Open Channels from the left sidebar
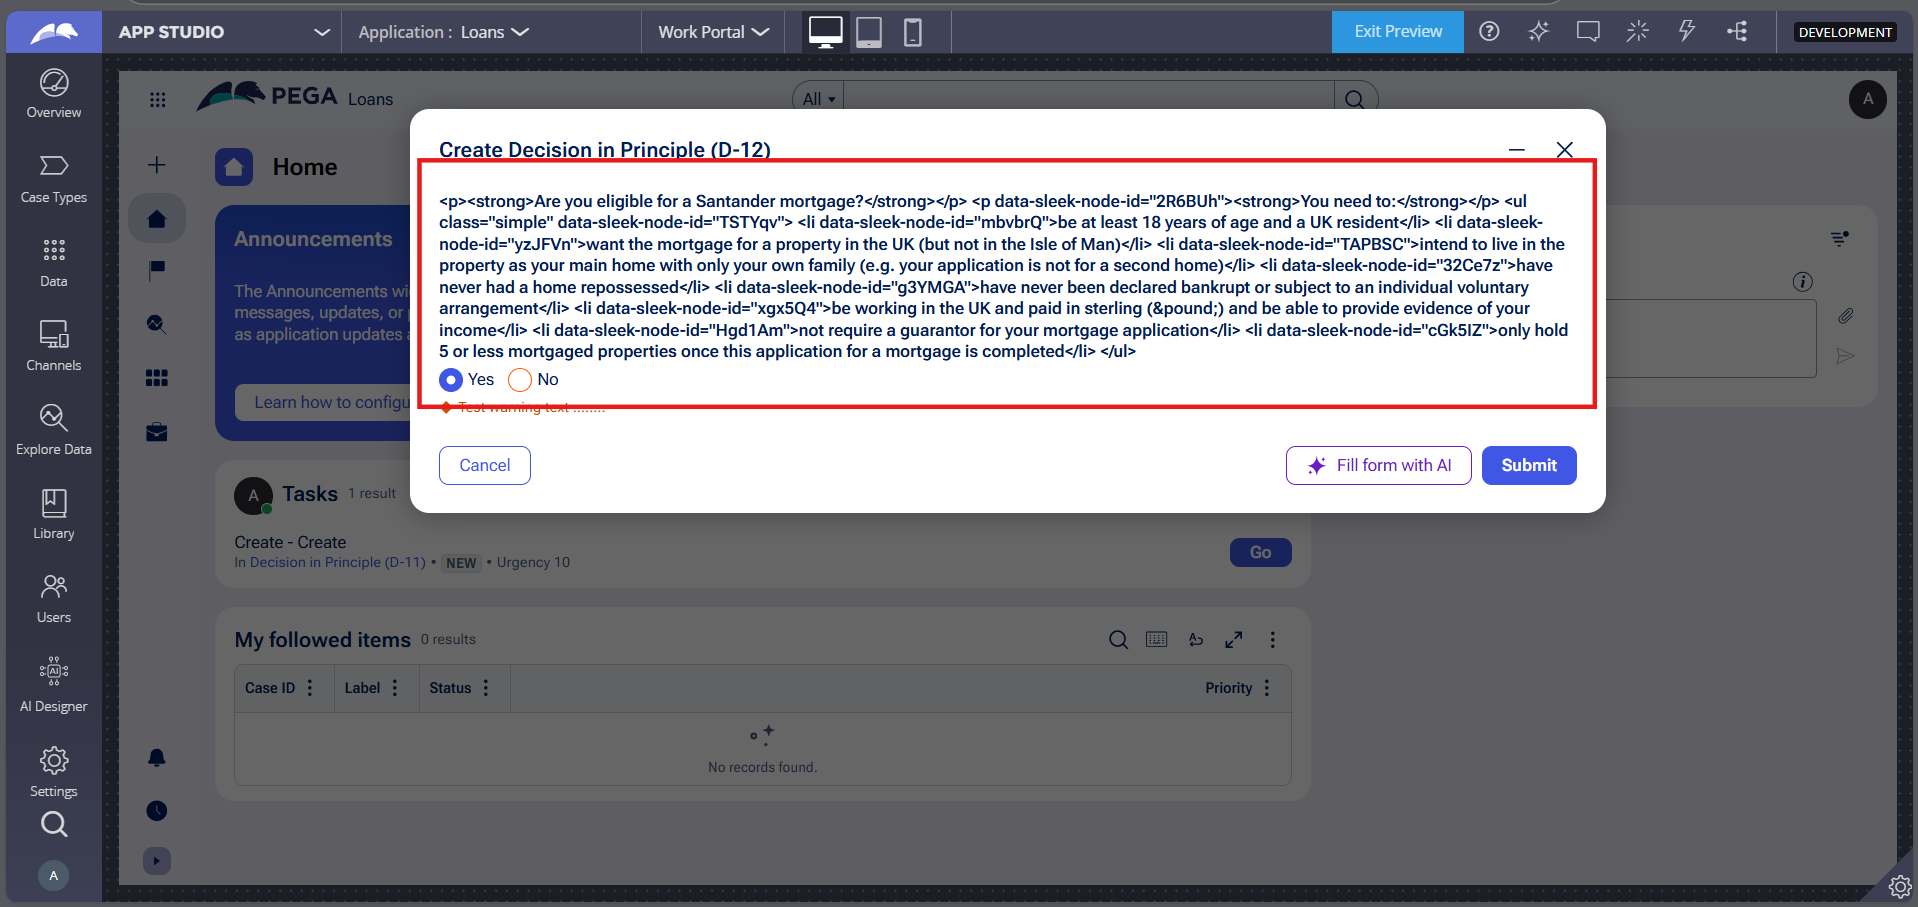This screenshot has height=907, width=1918. 54,345
